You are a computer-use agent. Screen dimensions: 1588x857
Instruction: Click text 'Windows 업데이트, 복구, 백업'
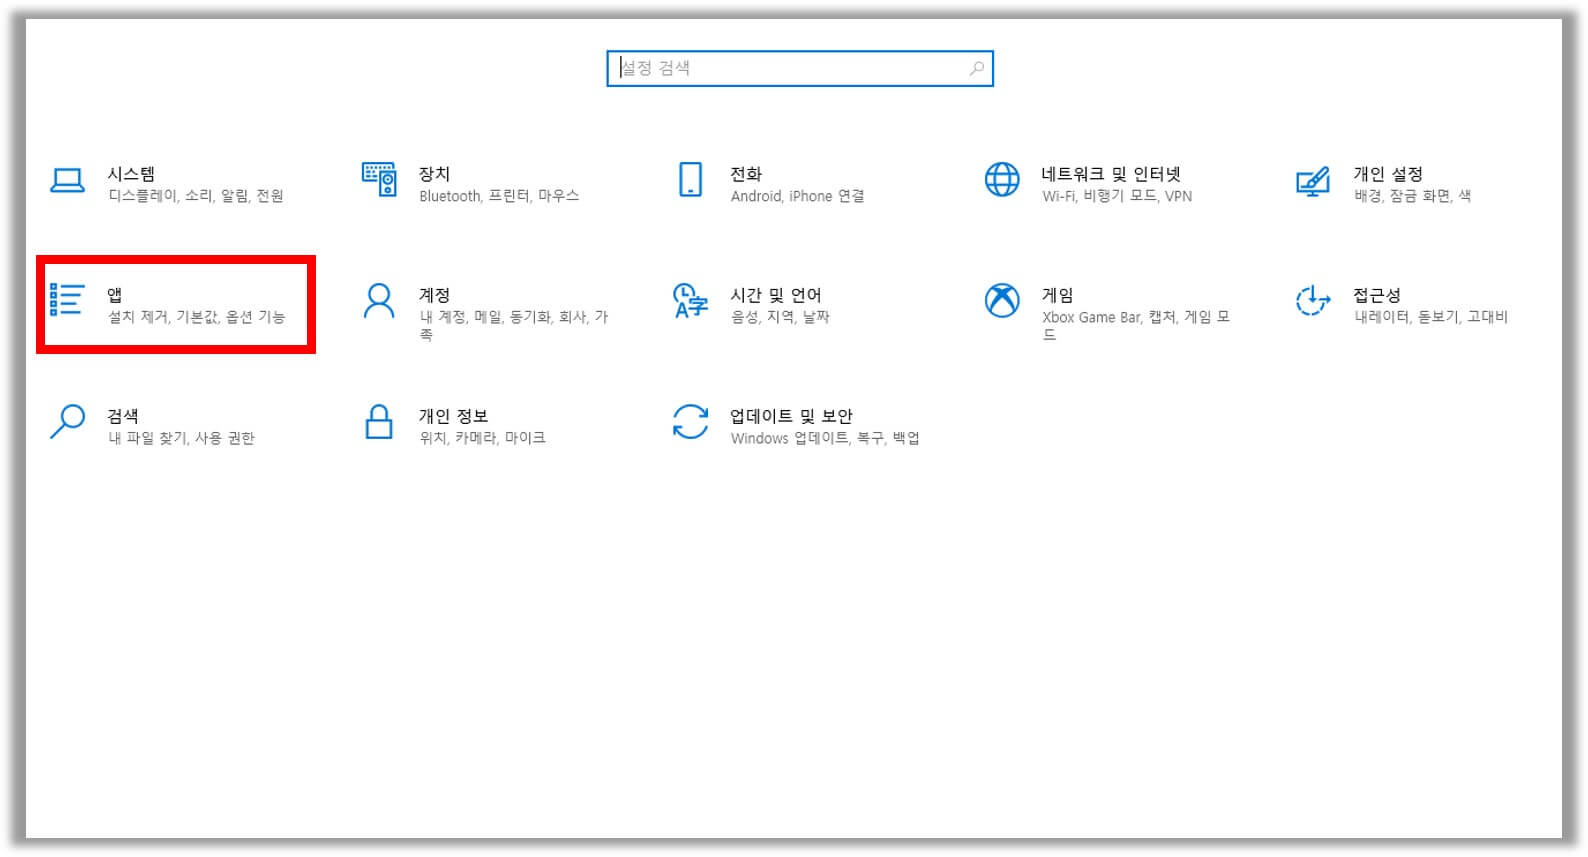click(825, 438)
